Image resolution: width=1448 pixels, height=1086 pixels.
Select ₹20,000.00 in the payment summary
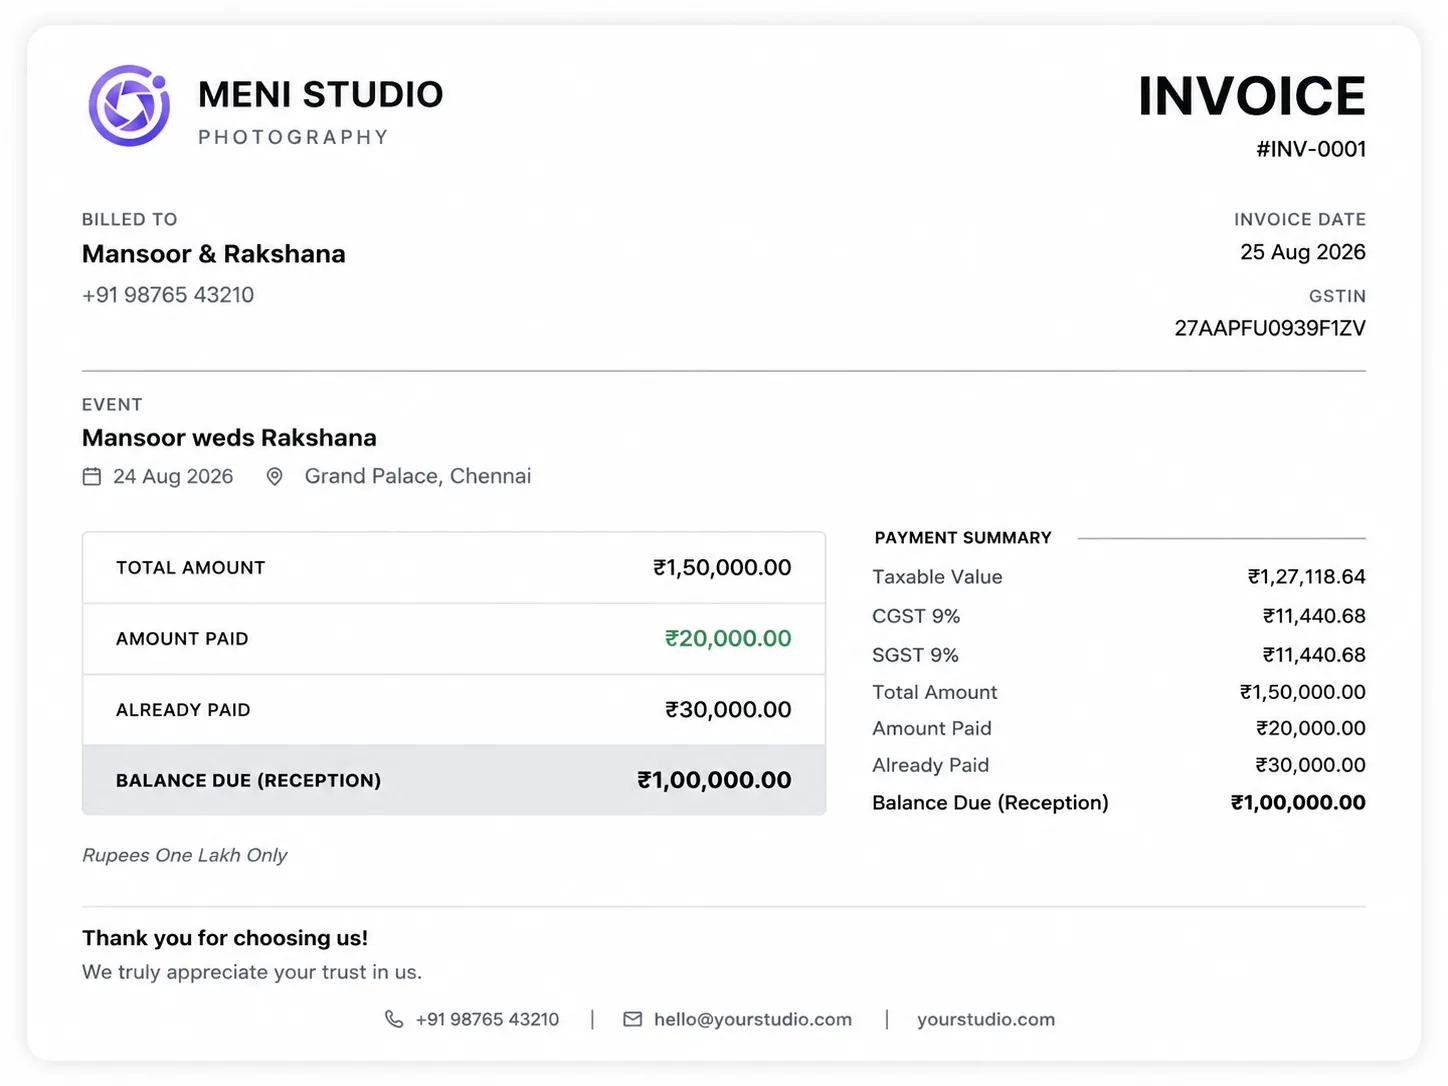[x=1311, y=728]
